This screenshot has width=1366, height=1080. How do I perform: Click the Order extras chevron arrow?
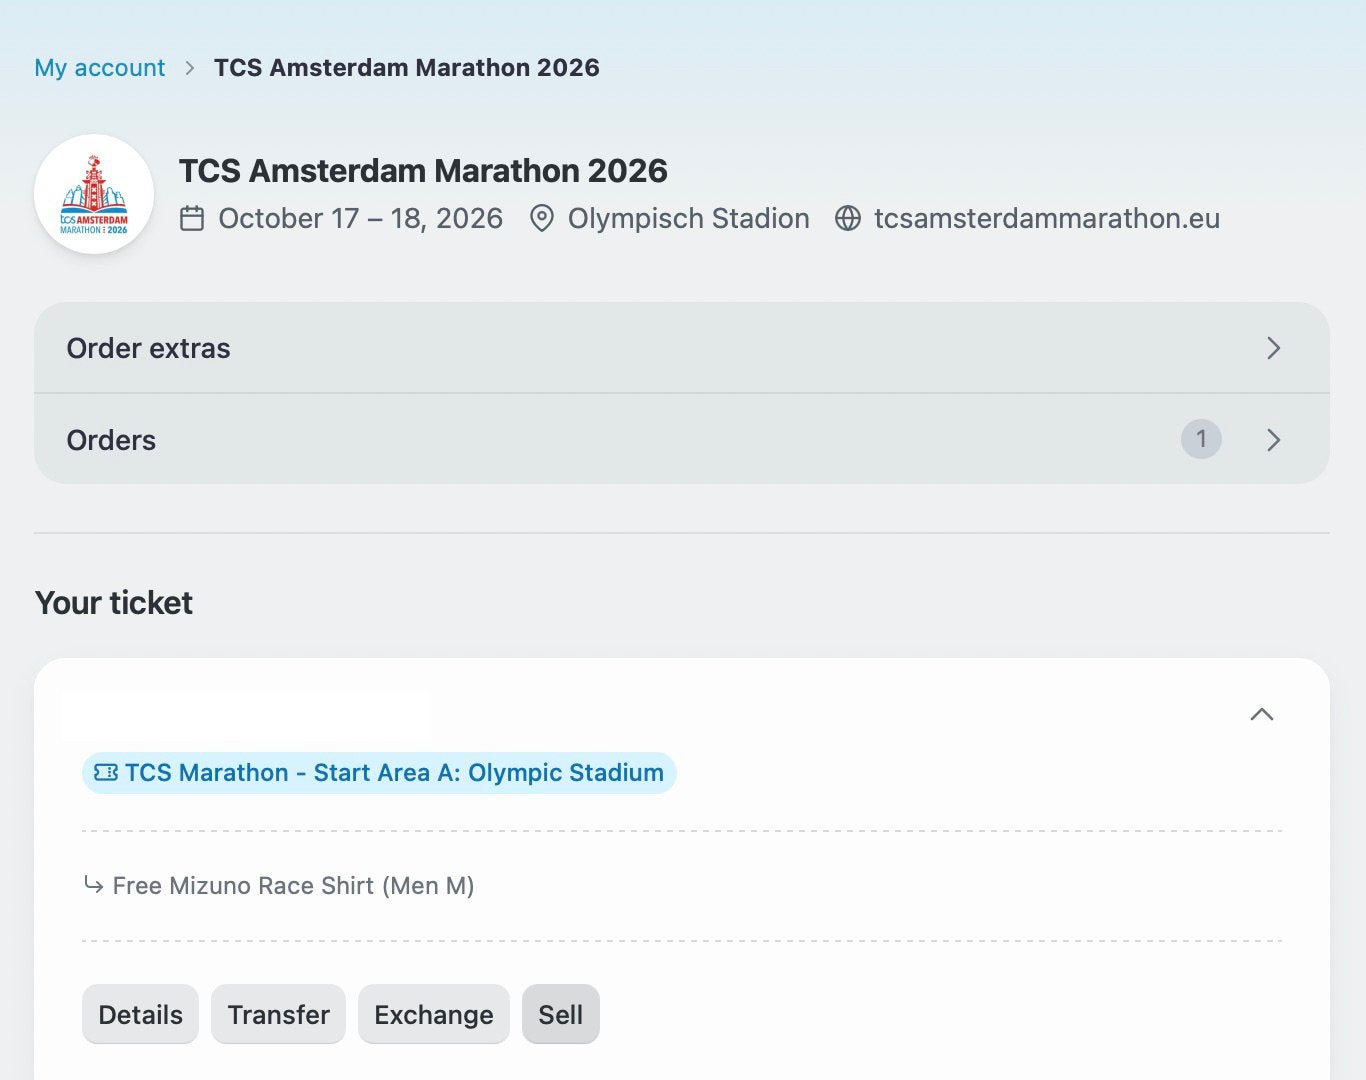1273,348
